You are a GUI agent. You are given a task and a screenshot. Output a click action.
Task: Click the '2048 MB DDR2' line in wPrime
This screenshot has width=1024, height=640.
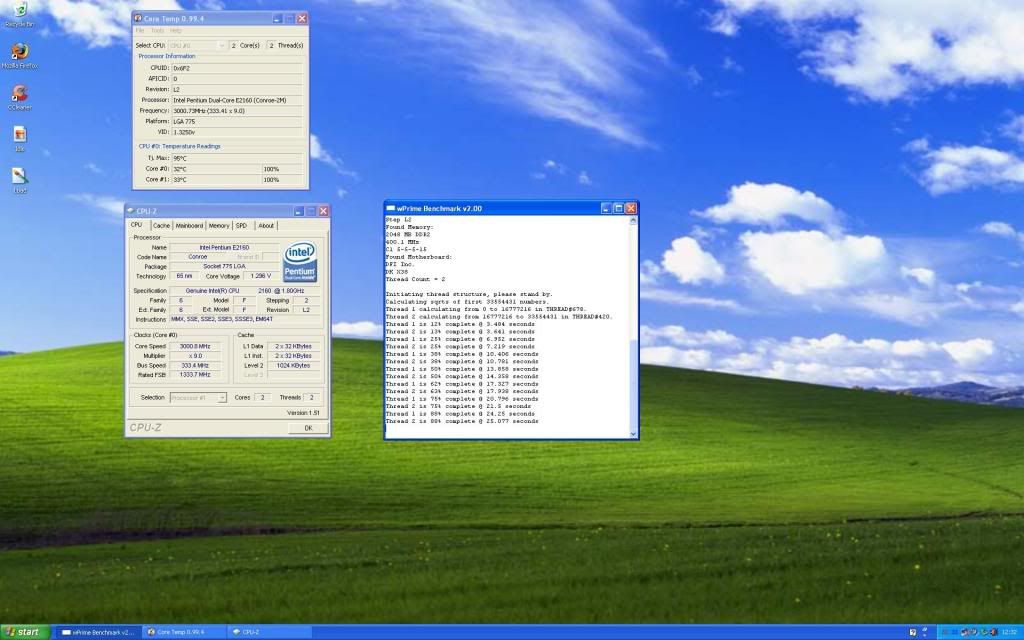(x=408, y=234)
